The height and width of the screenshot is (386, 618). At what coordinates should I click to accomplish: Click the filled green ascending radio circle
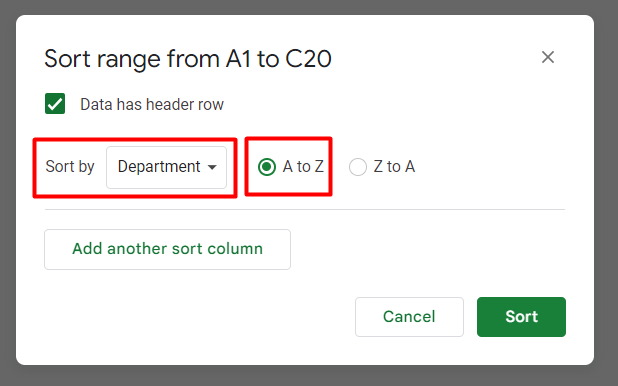click(267, 167)
